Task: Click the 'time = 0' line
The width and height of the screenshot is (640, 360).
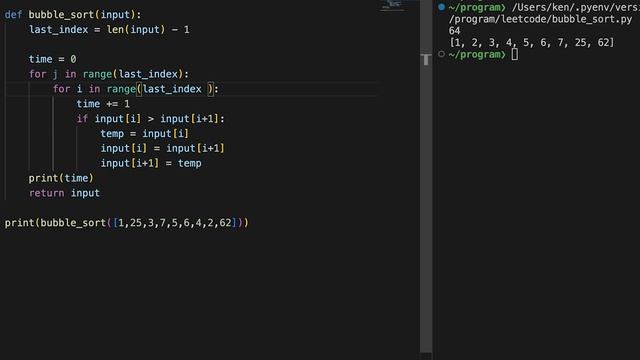Action: [x=52, y=59]
